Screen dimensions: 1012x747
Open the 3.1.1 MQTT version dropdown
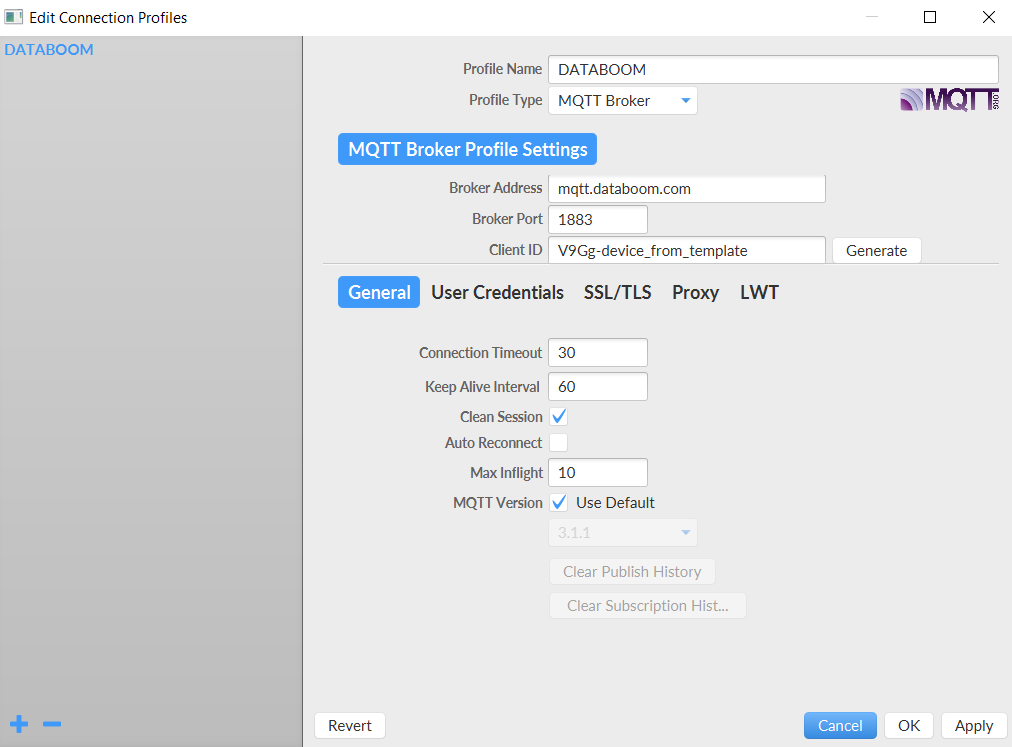(x=623, y=533)
